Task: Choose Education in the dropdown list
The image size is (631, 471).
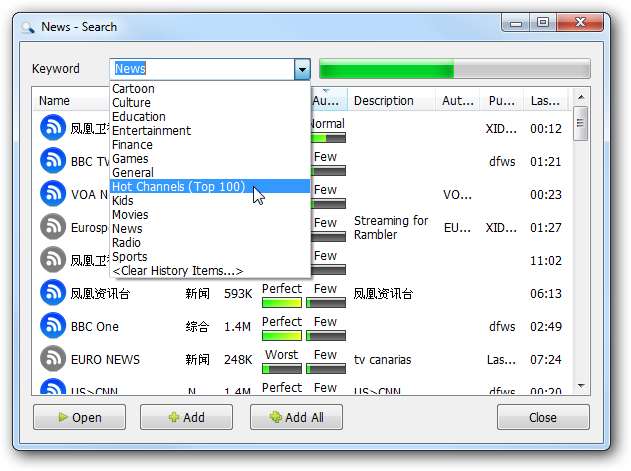Action: [x=210, y=117]
